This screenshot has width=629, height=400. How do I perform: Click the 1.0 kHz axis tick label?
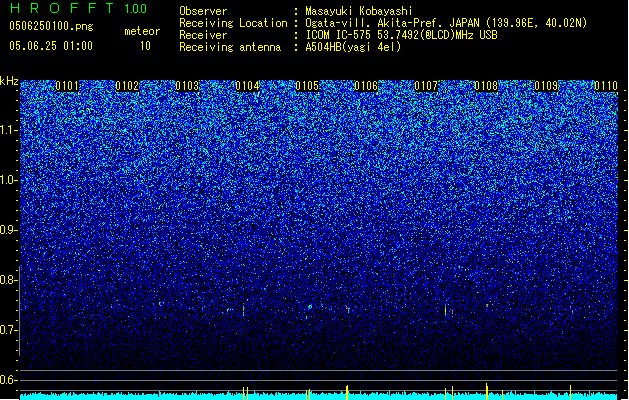[x=9, y=180]
